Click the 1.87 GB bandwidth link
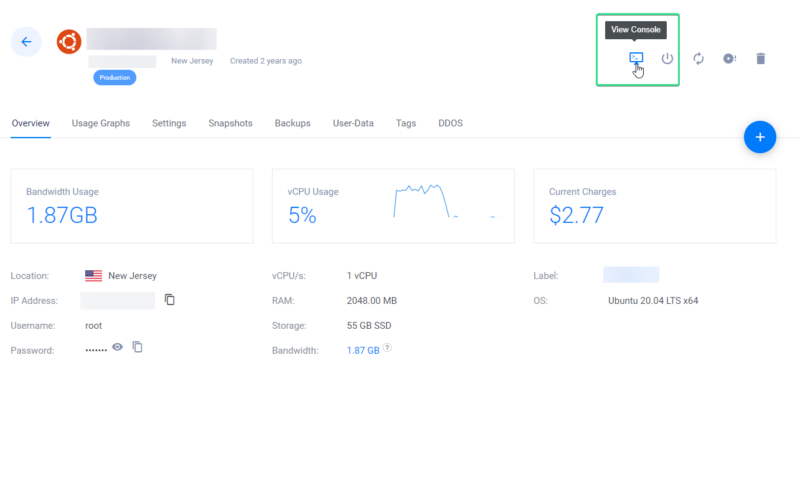The width and height of the screenshot is (800, 477). tap(363, 351)
